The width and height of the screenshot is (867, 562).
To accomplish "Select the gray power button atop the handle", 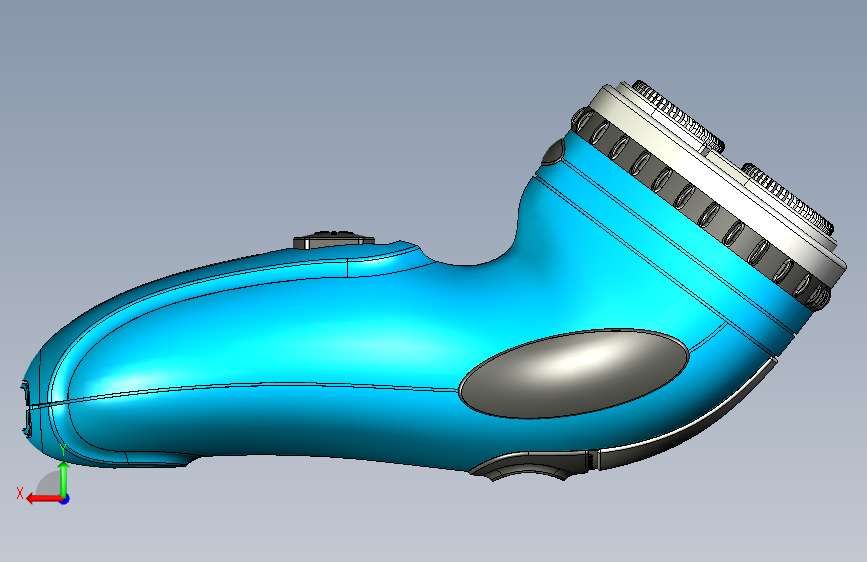I will tap(333, 240).
